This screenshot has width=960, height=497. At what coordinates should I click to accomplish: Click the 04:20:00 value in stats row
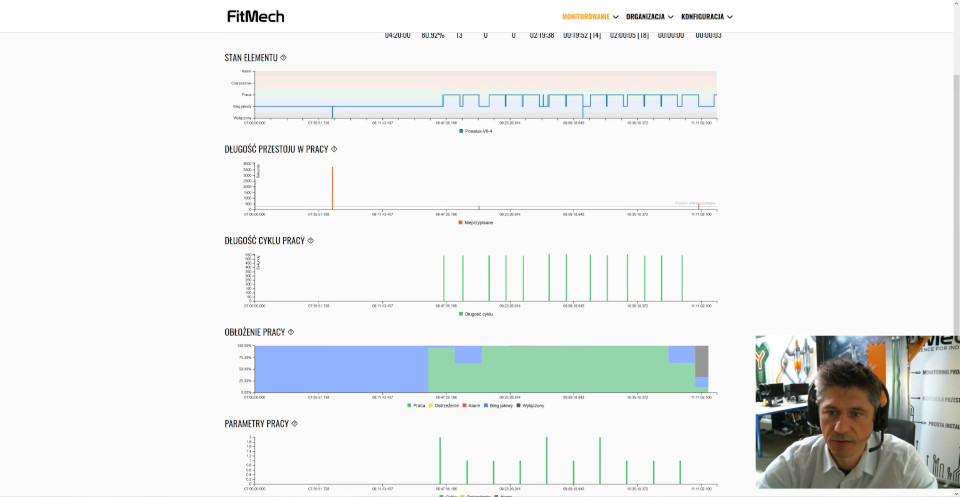(397, 35)
